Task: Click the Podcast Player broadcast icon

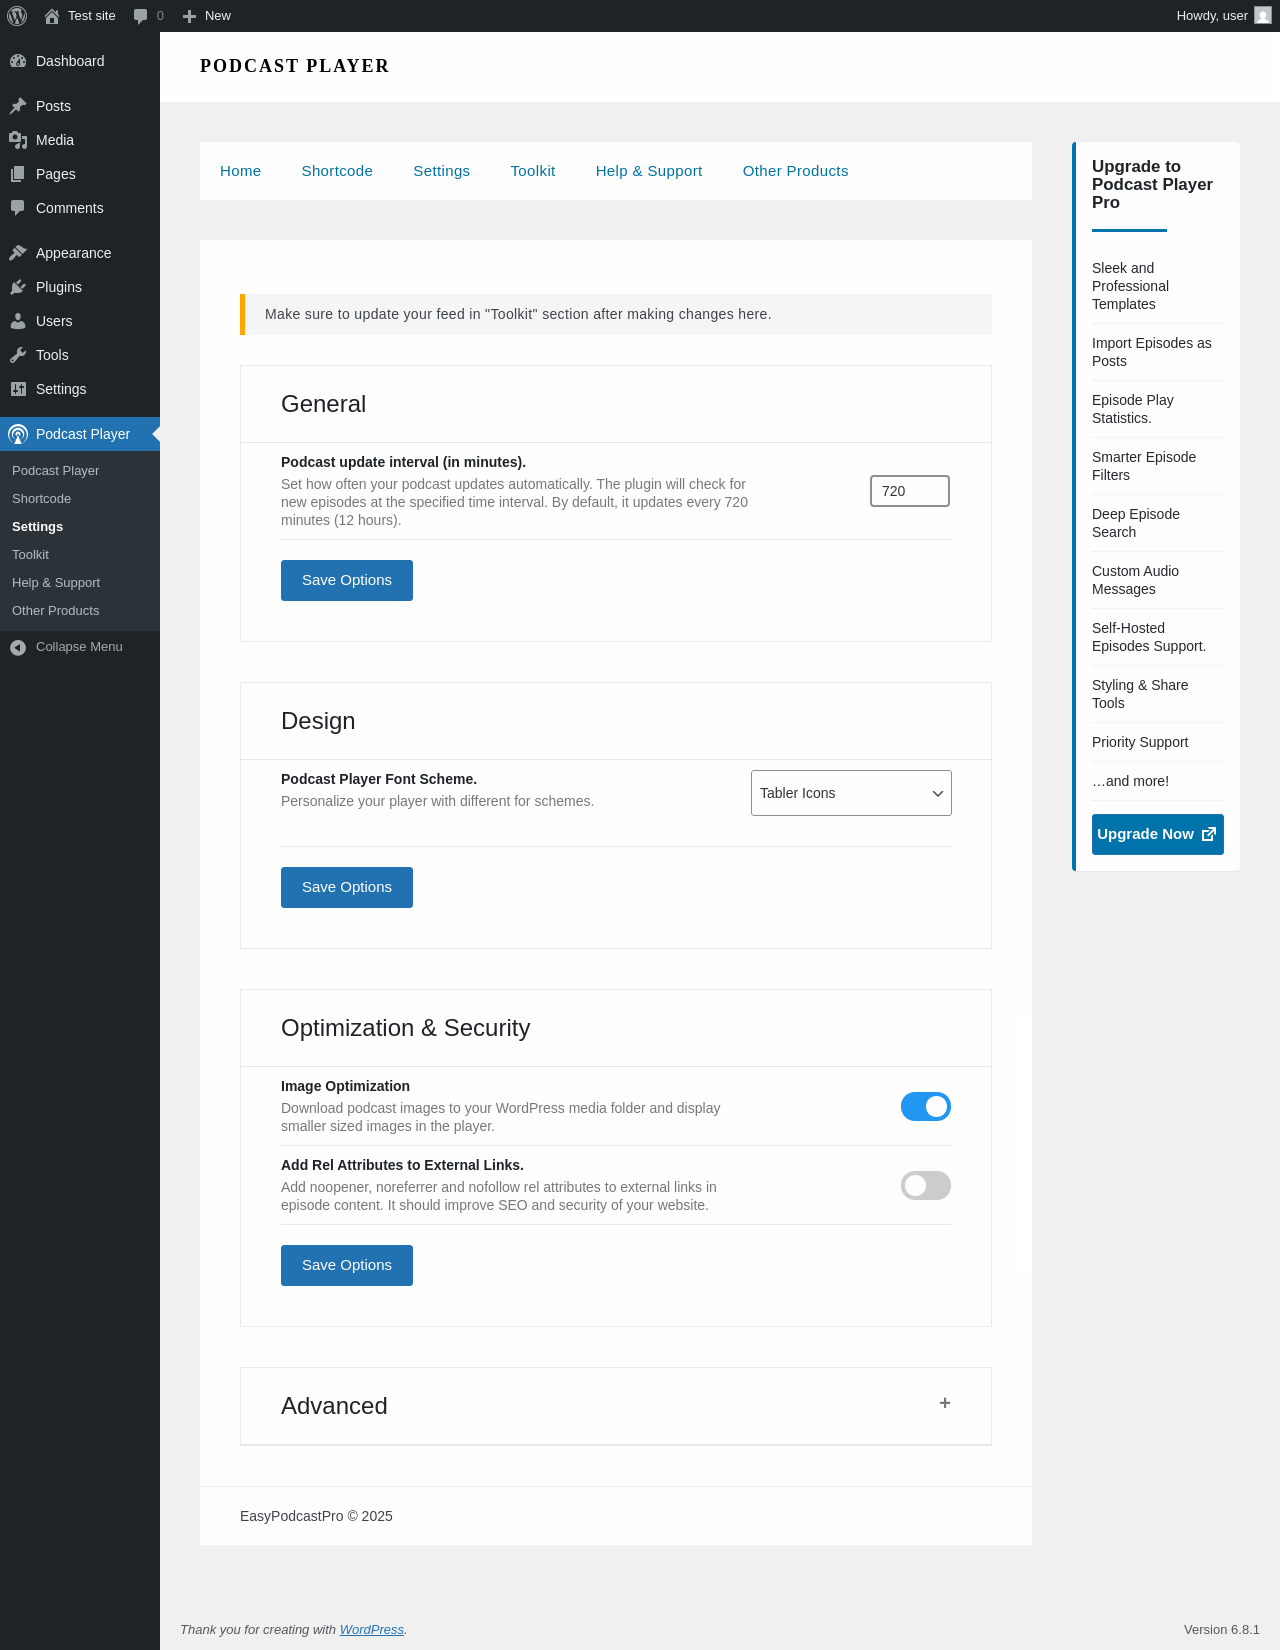Action: (18, 434)
